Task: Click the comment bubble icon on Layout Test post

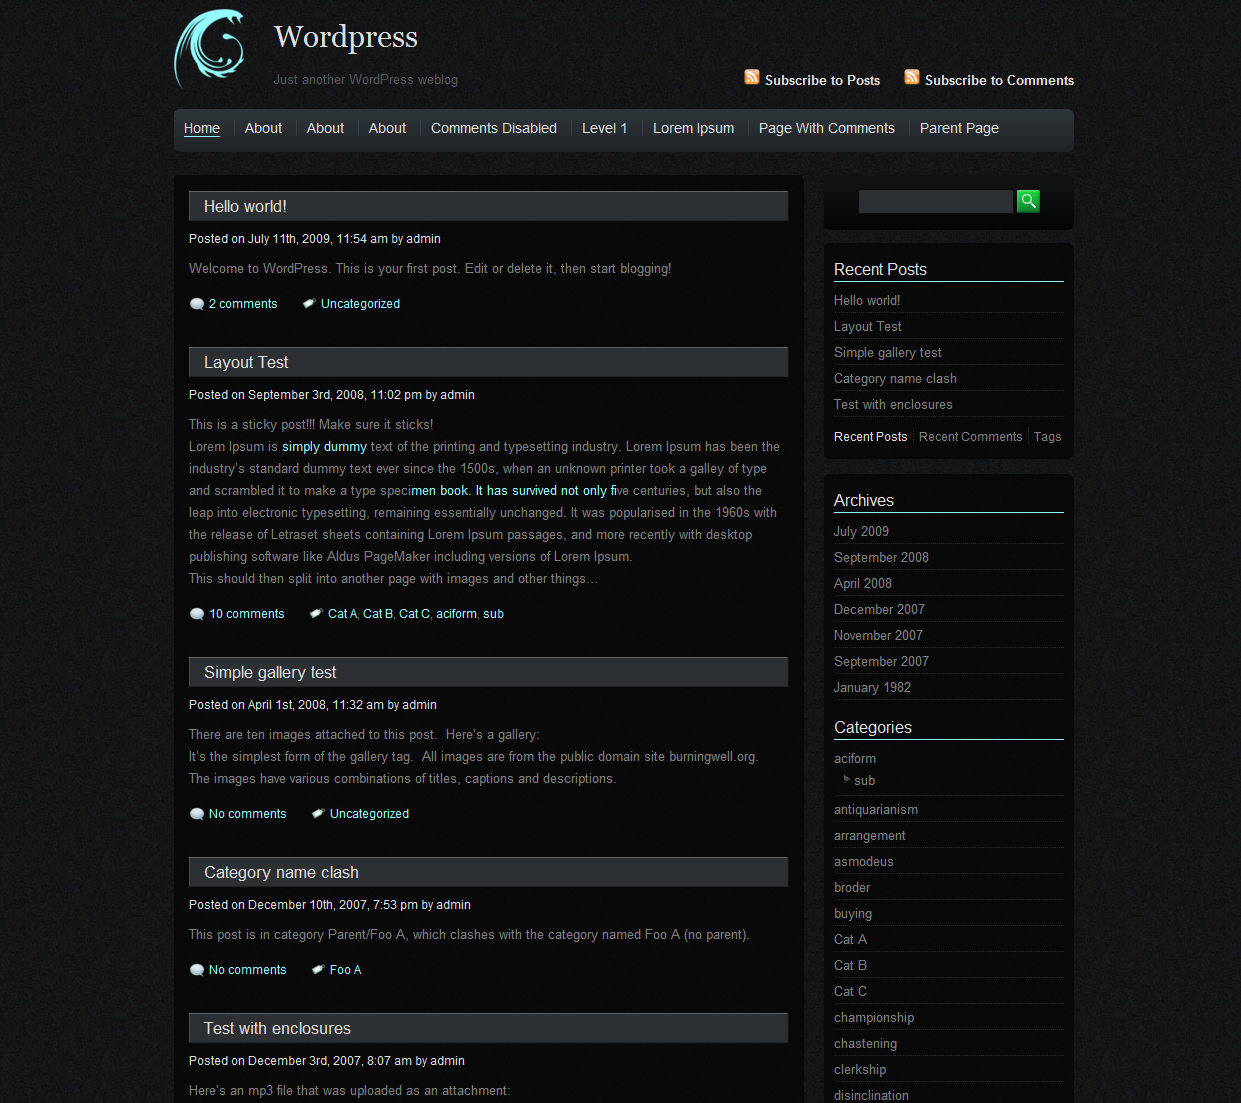Action: (x=197, y=613)
